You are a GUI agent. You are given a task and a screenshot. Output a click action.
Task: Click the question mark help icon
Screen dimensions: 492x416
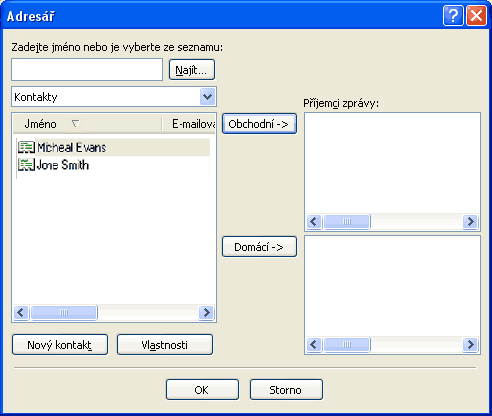(453, 15)
